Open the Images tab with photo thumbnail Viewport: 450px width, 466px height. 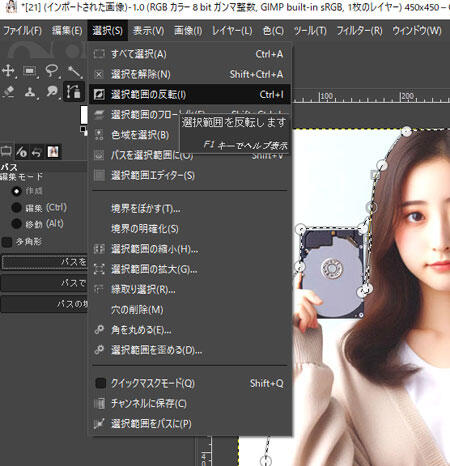tap(53, 152)
